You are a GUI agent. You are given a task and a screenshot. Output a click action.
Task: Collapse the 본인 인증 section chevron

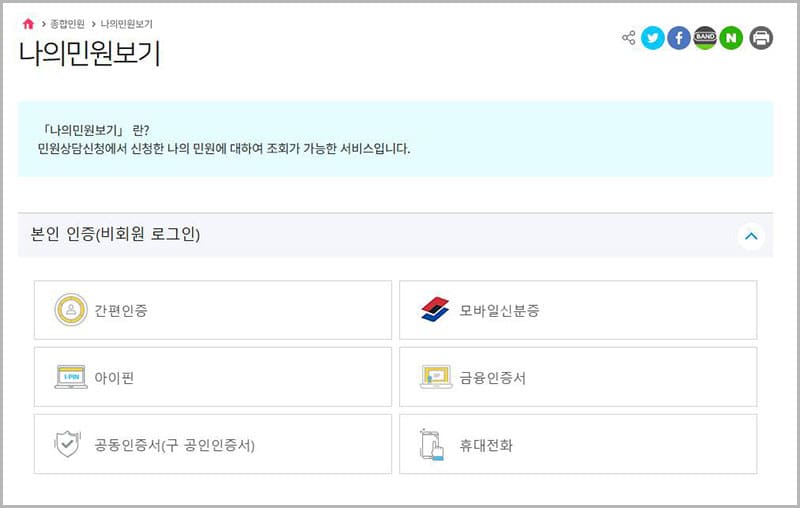pyautogui.click(x=751, y=236)
